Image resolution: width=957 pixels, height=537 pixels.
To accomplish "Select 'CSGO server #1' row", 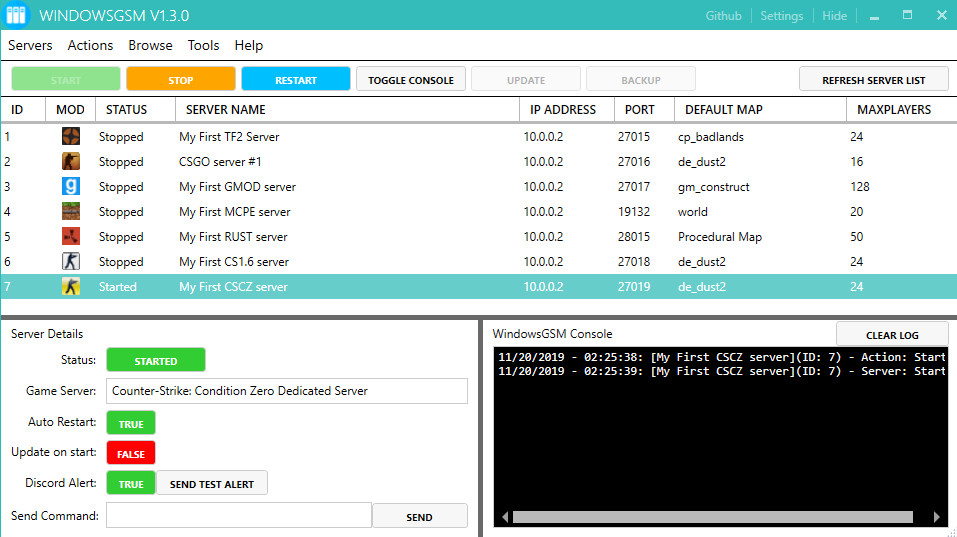I will point(478,162).
